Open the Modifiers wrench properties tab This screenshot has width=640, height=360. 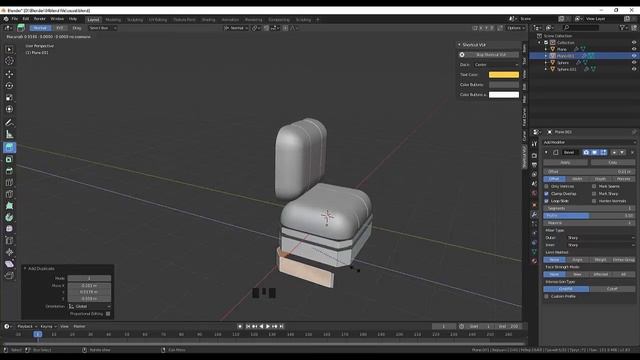(x=534, y=214)
